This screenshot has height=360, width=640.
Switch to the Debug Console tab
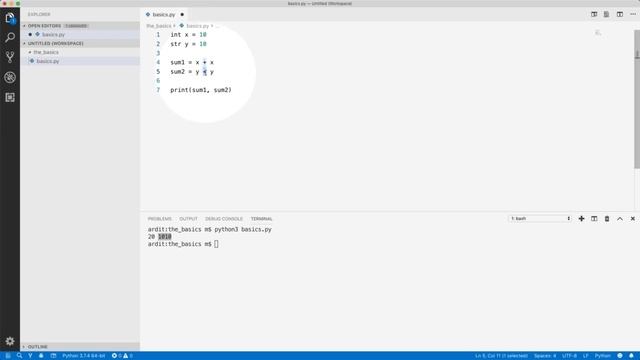pyautogui.click(x=224, y=219)
